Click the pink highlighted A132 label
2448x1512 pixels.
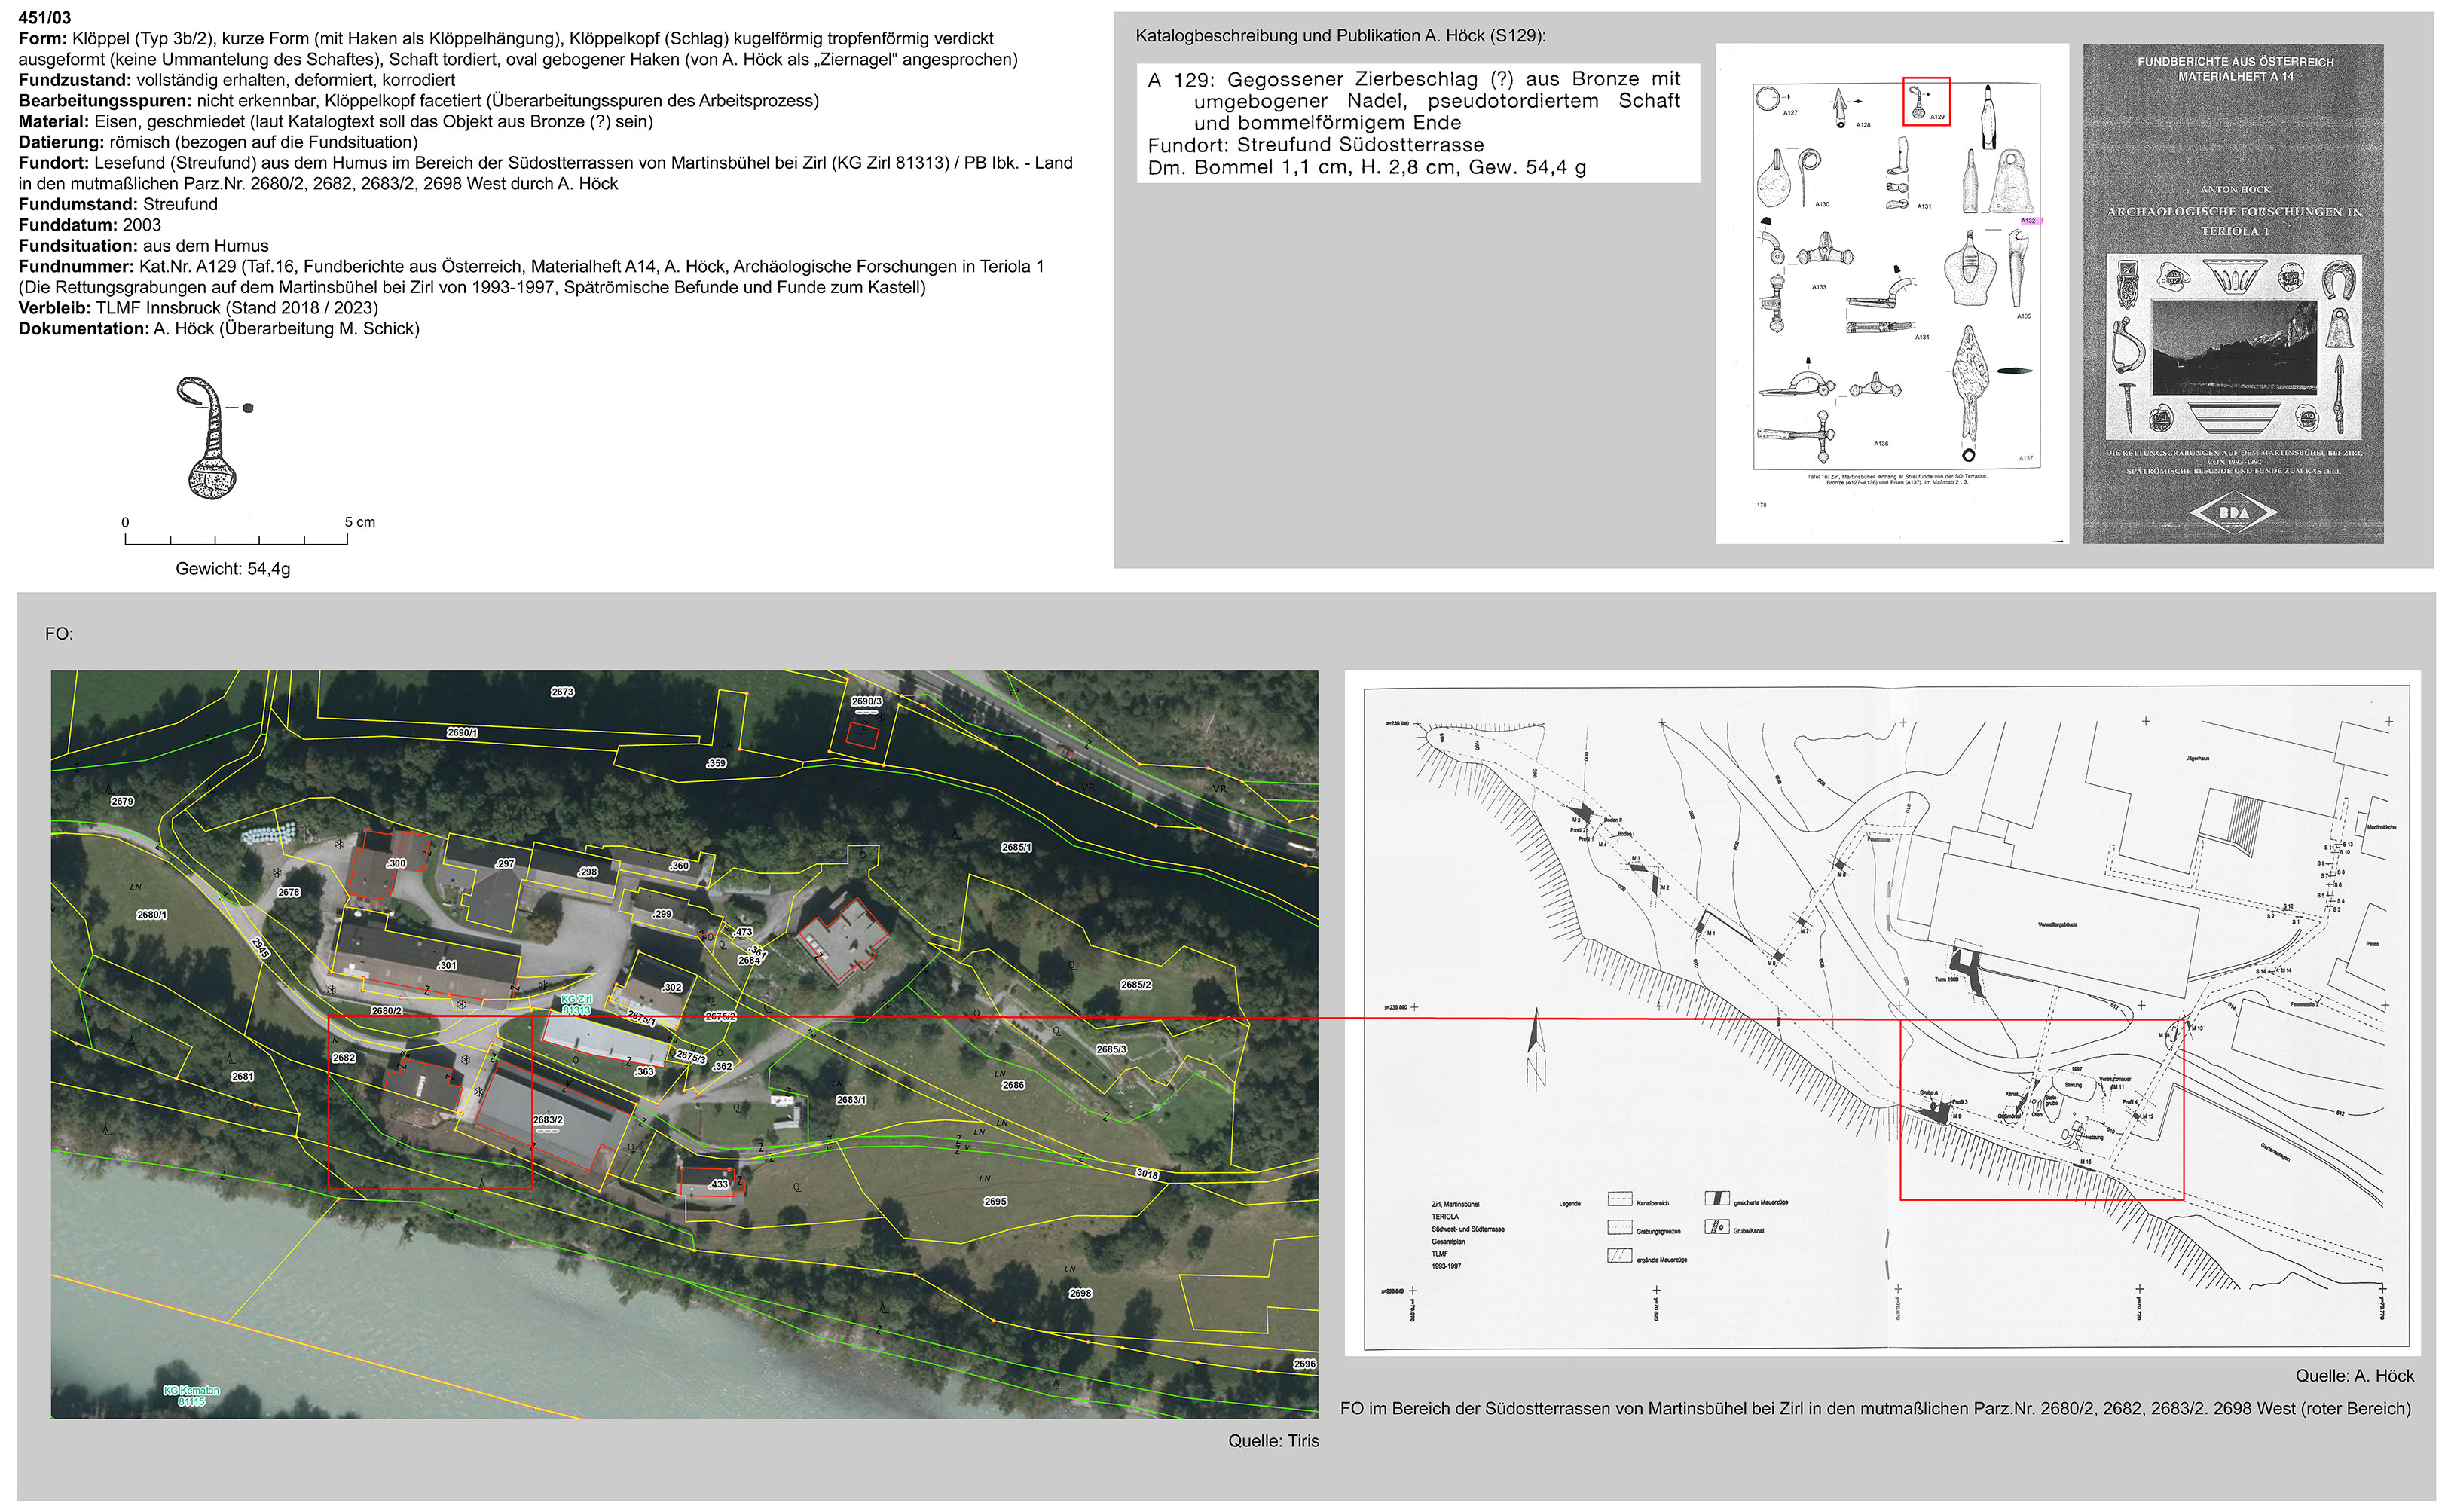point(2028,221)
